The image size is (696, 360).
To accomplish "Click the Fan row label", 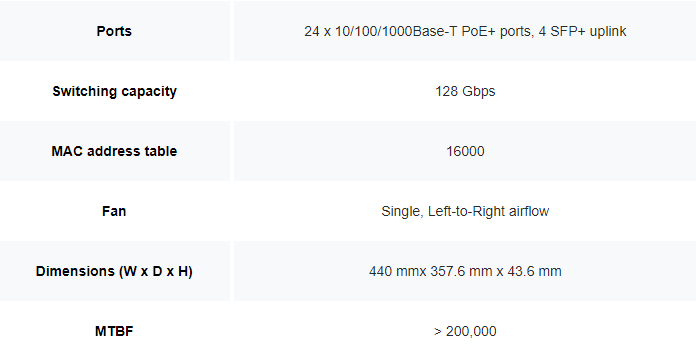I will click(x=114, y=211).
